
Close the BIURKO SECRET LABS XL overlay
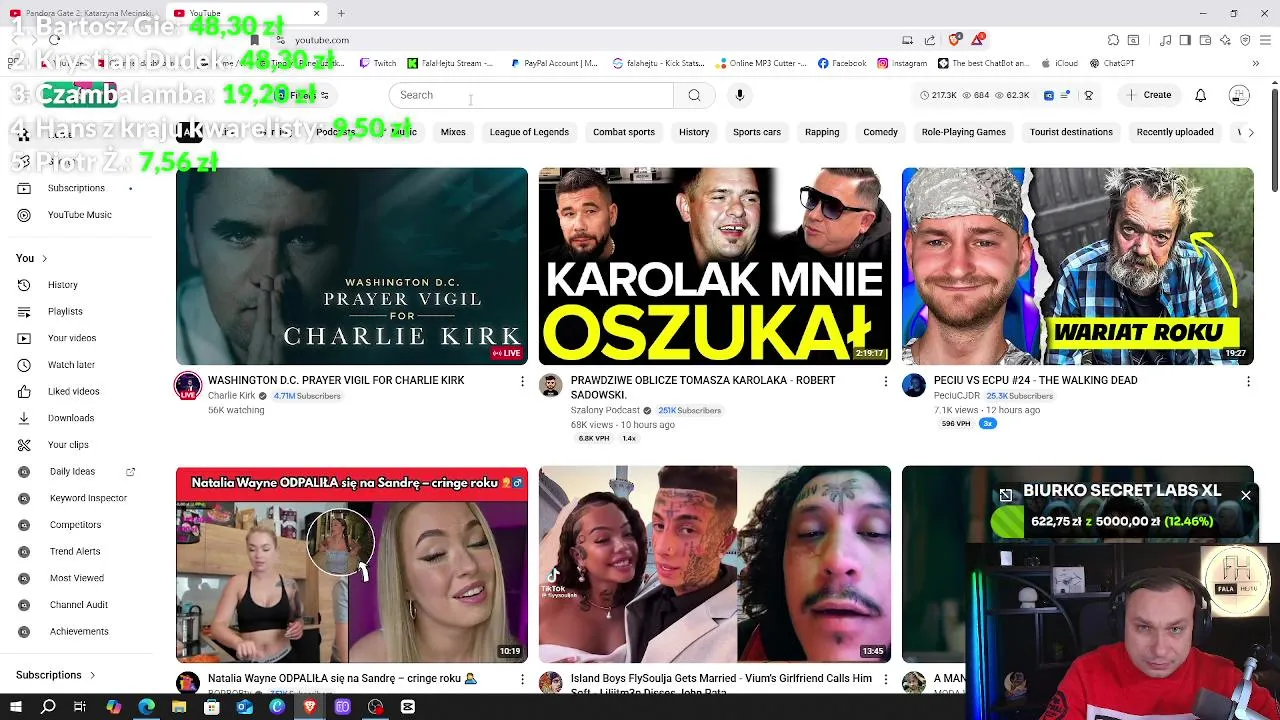pos(1246,496)
